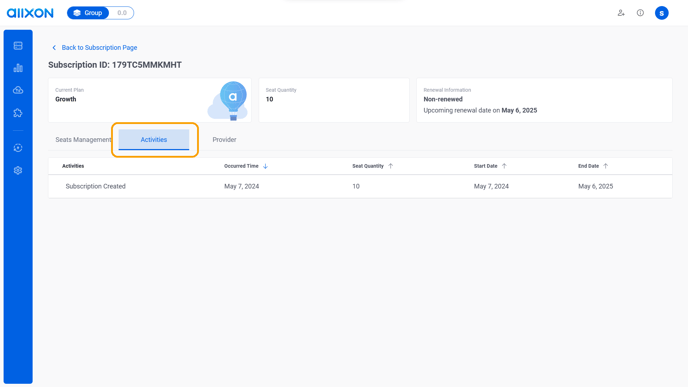Switch to the Seats Management tab
This screenshot has width=688, height=387.
[83, 140]
